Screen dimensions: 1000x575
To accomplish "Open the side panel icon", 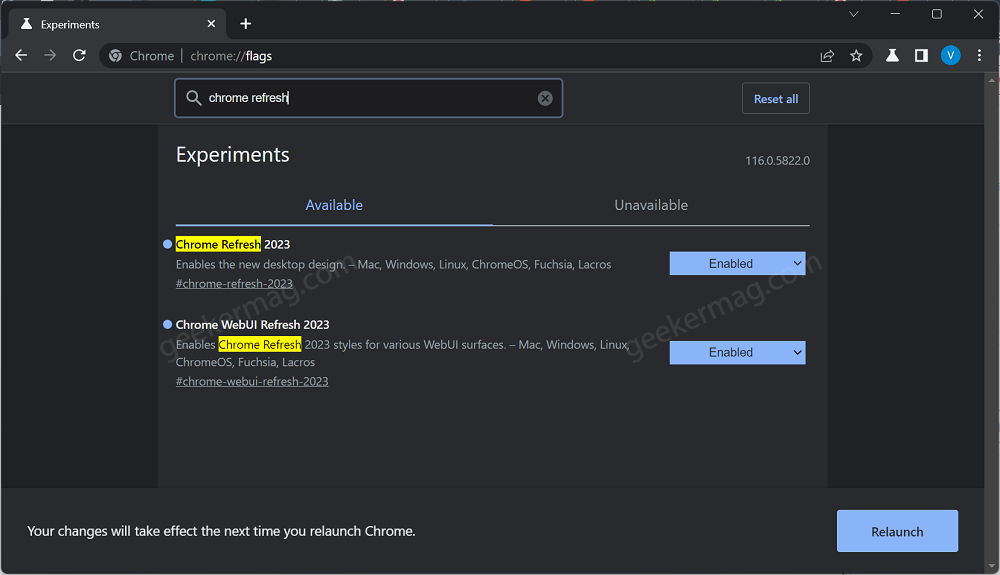I will coord(921,55).
